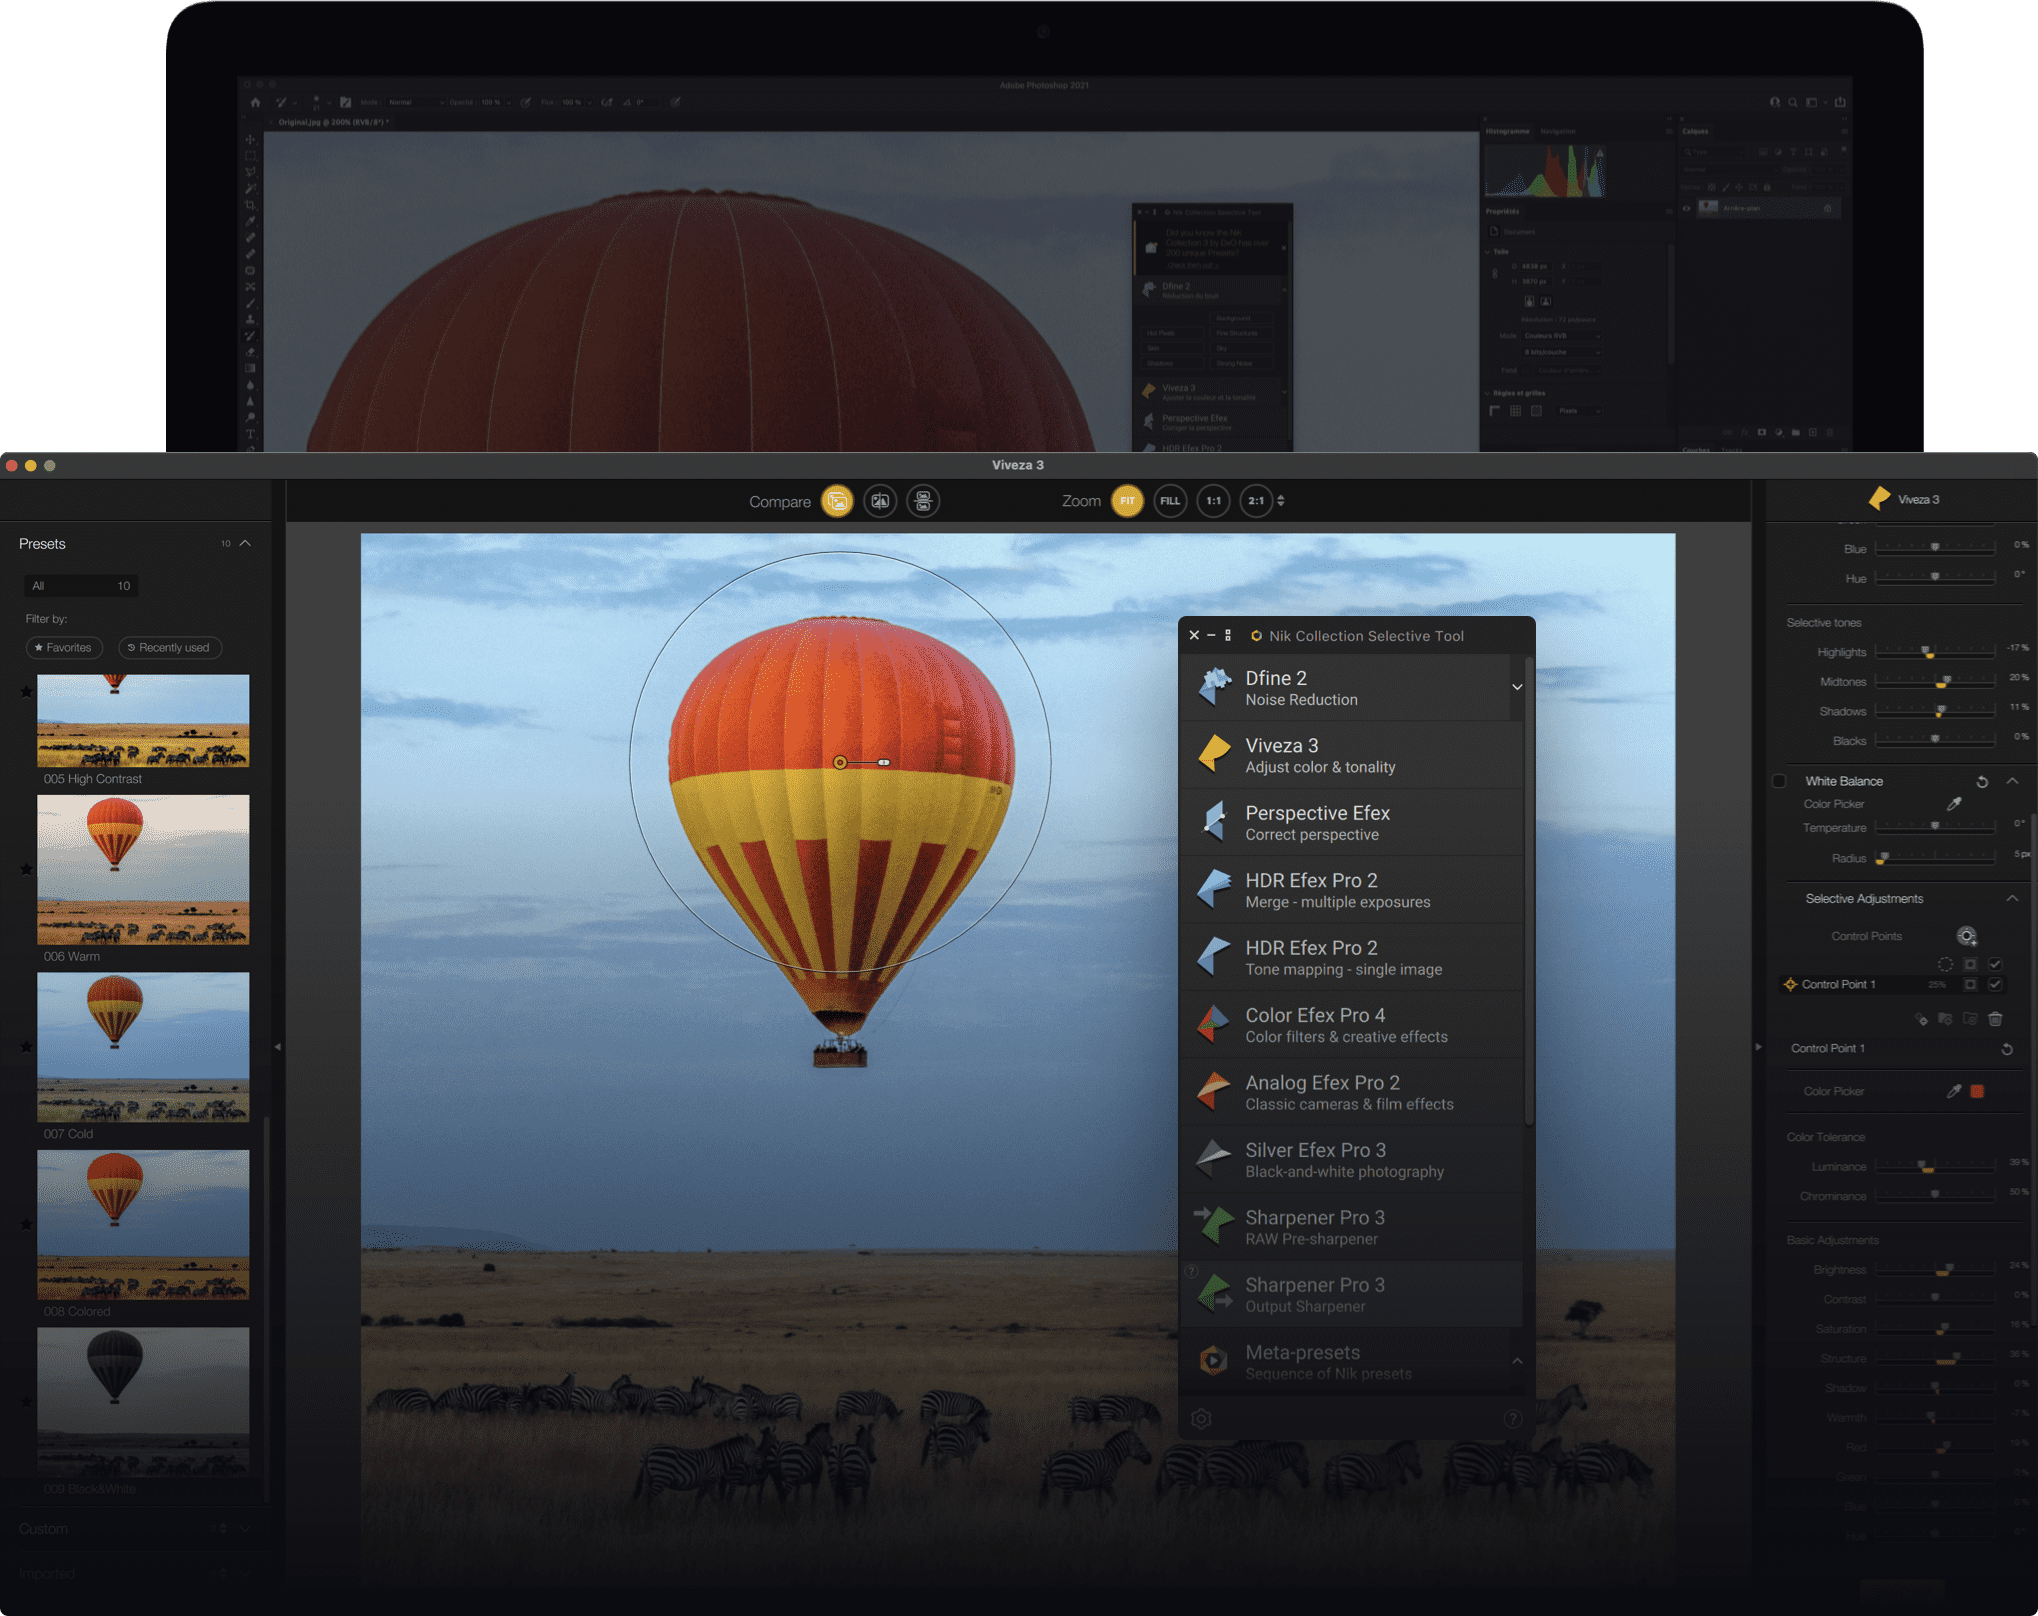This screenshot has height=1616, width=2038.
Task: Click the Meta-presets icon
Action: (x=1214, y=1361)
